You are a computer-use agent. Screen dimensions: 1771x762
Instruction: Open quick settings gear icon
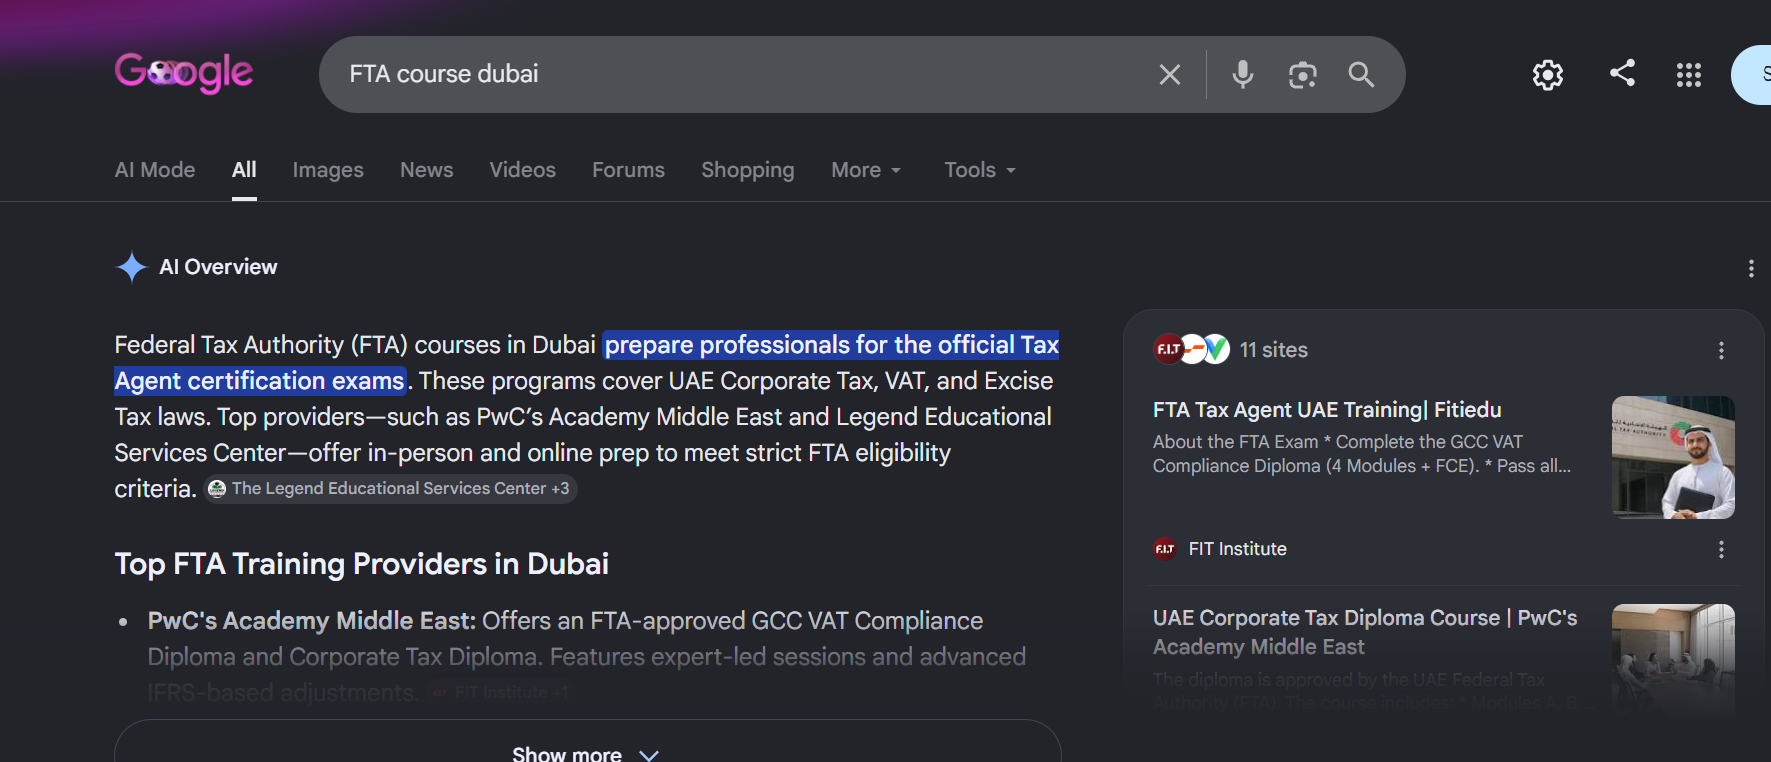[x=1548, y=74]
